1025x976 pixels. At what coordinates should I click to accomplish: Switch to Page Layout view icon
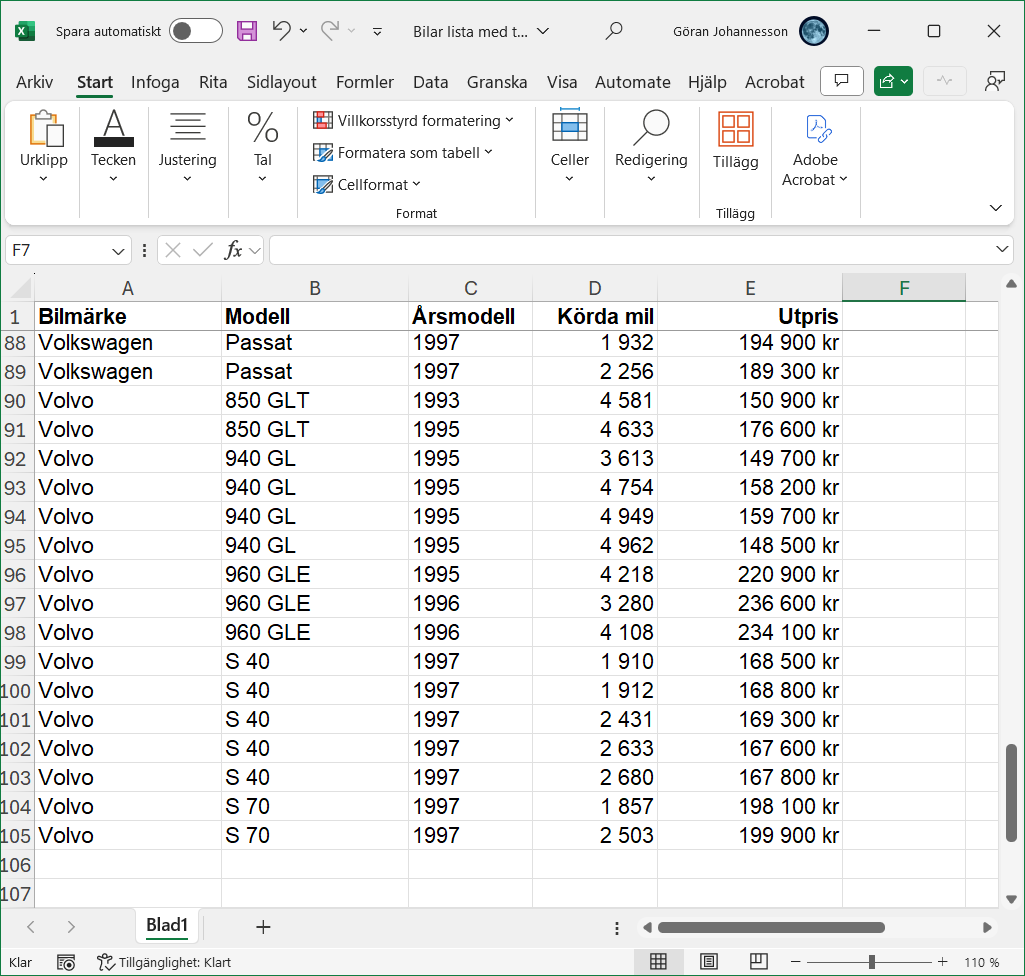[x=709, y=962]
